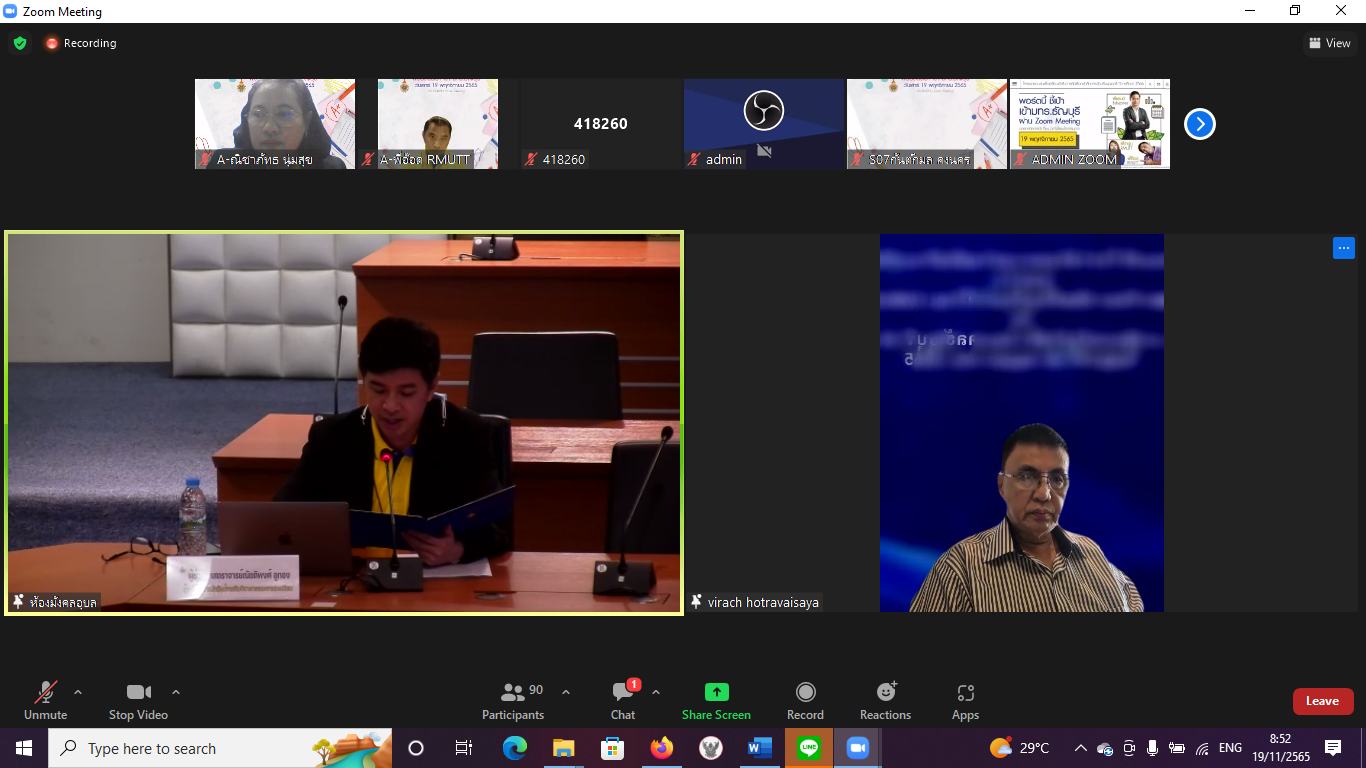Open the Chat panel
1366x768 pixels.
(x=623, y=700)
